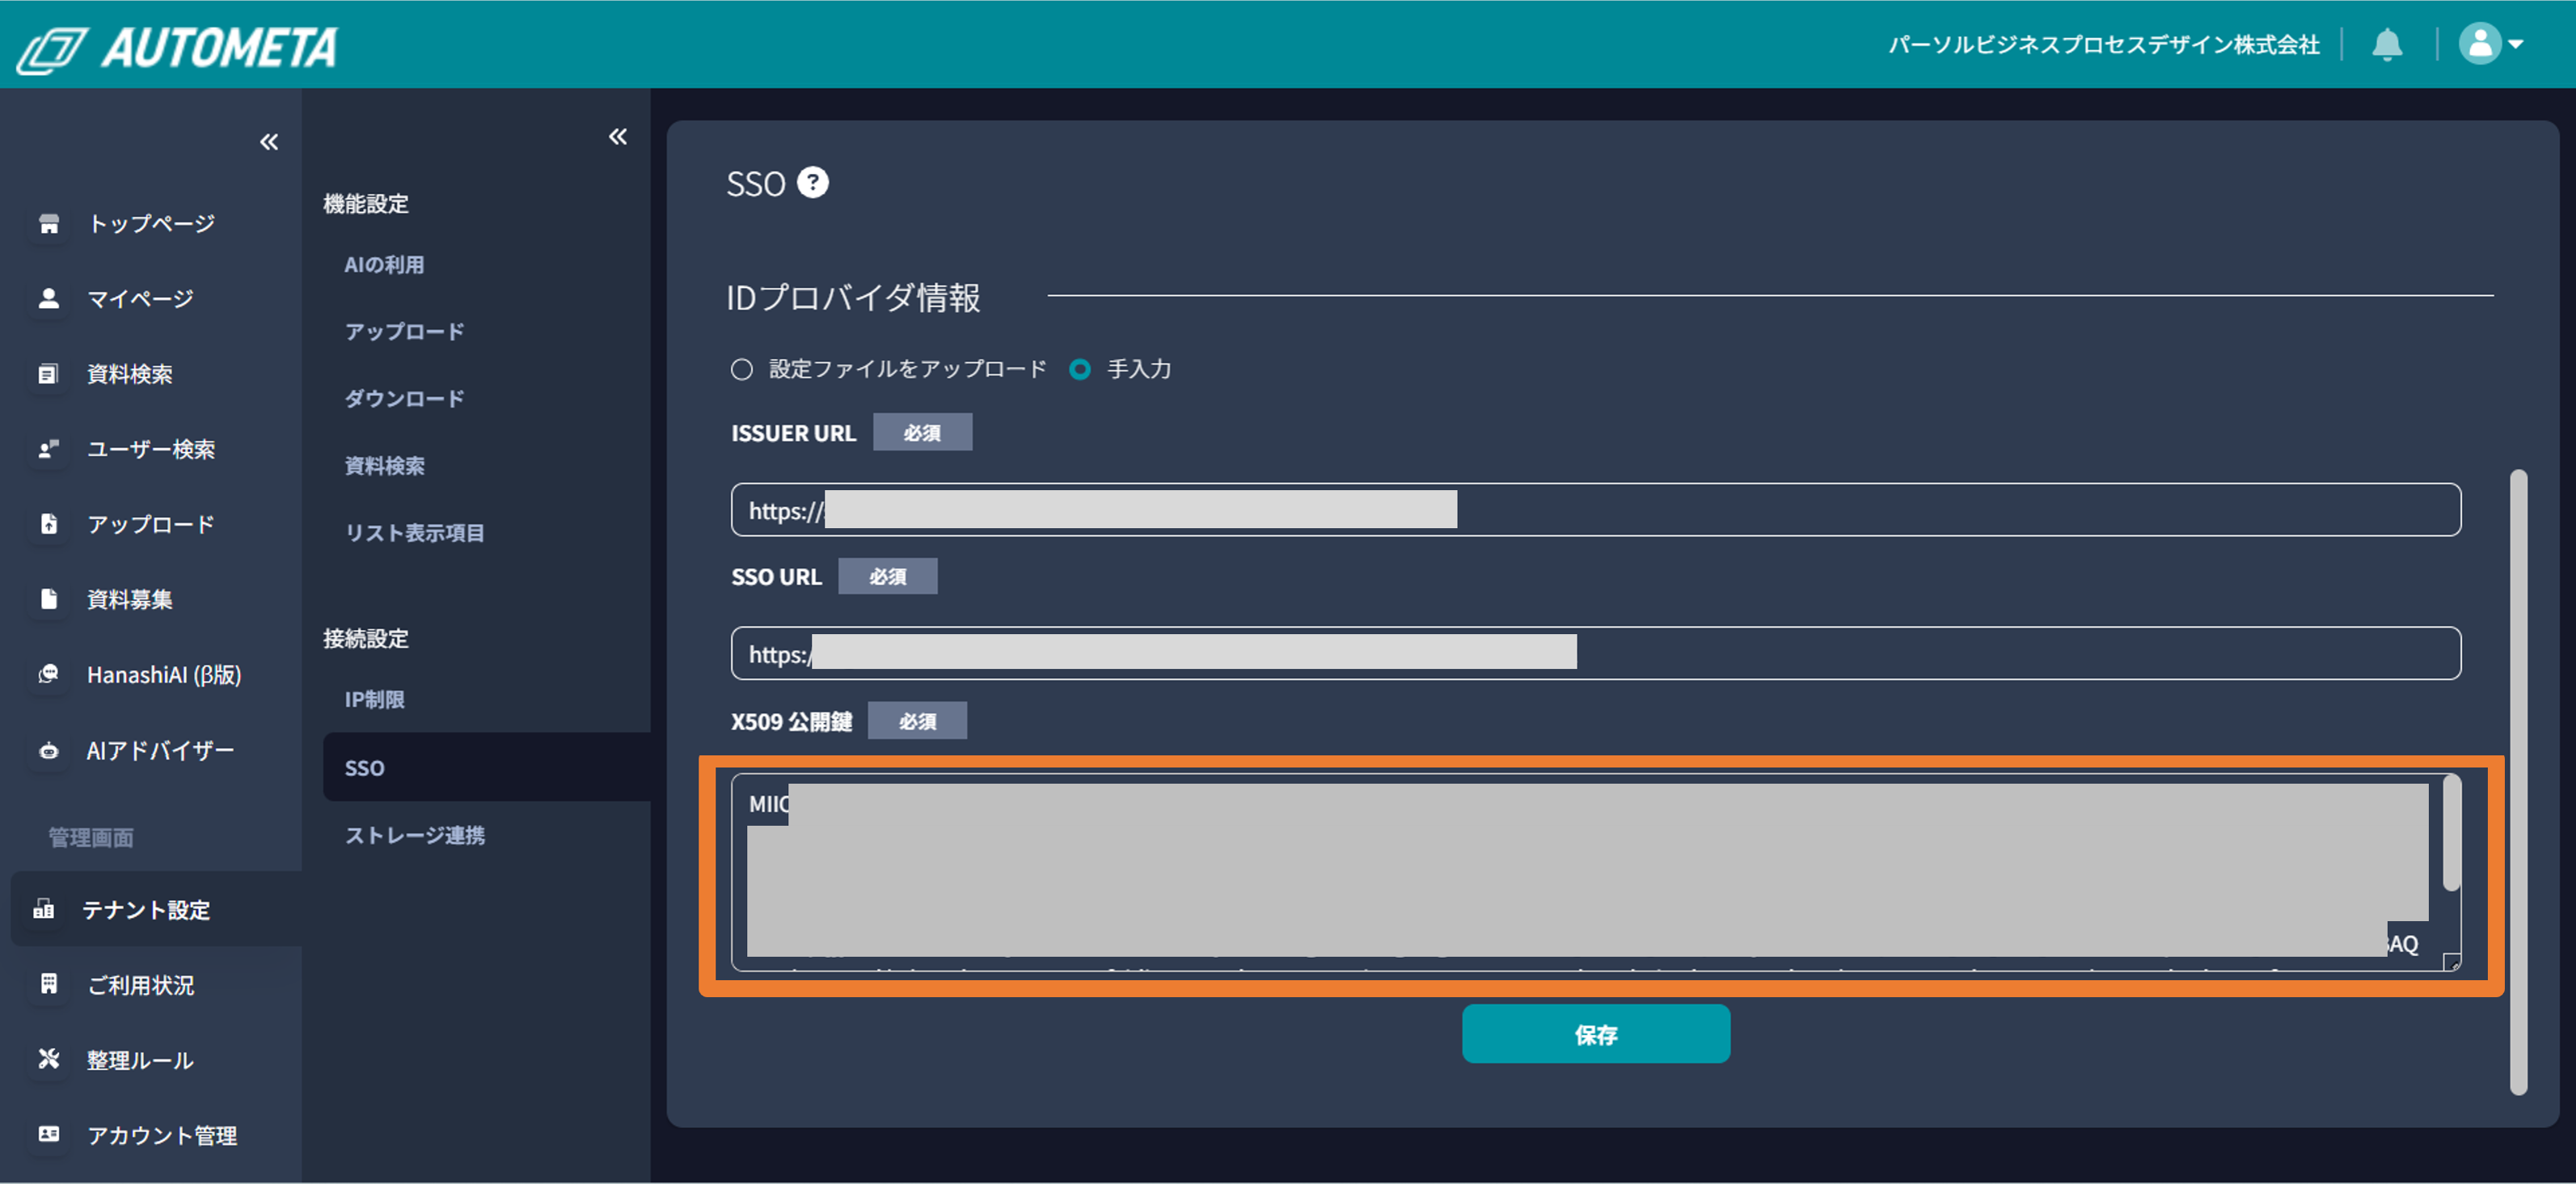Image resolution: width=2576 pixels, height=1184 pixels.
Task: Open マイページ
Action: (140, 298)
